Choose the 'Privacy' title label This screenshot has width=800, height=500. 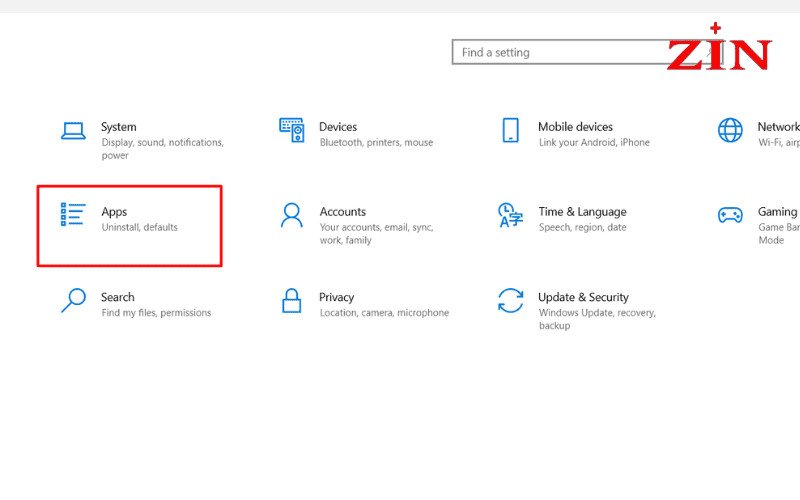(x=336, y=297)
